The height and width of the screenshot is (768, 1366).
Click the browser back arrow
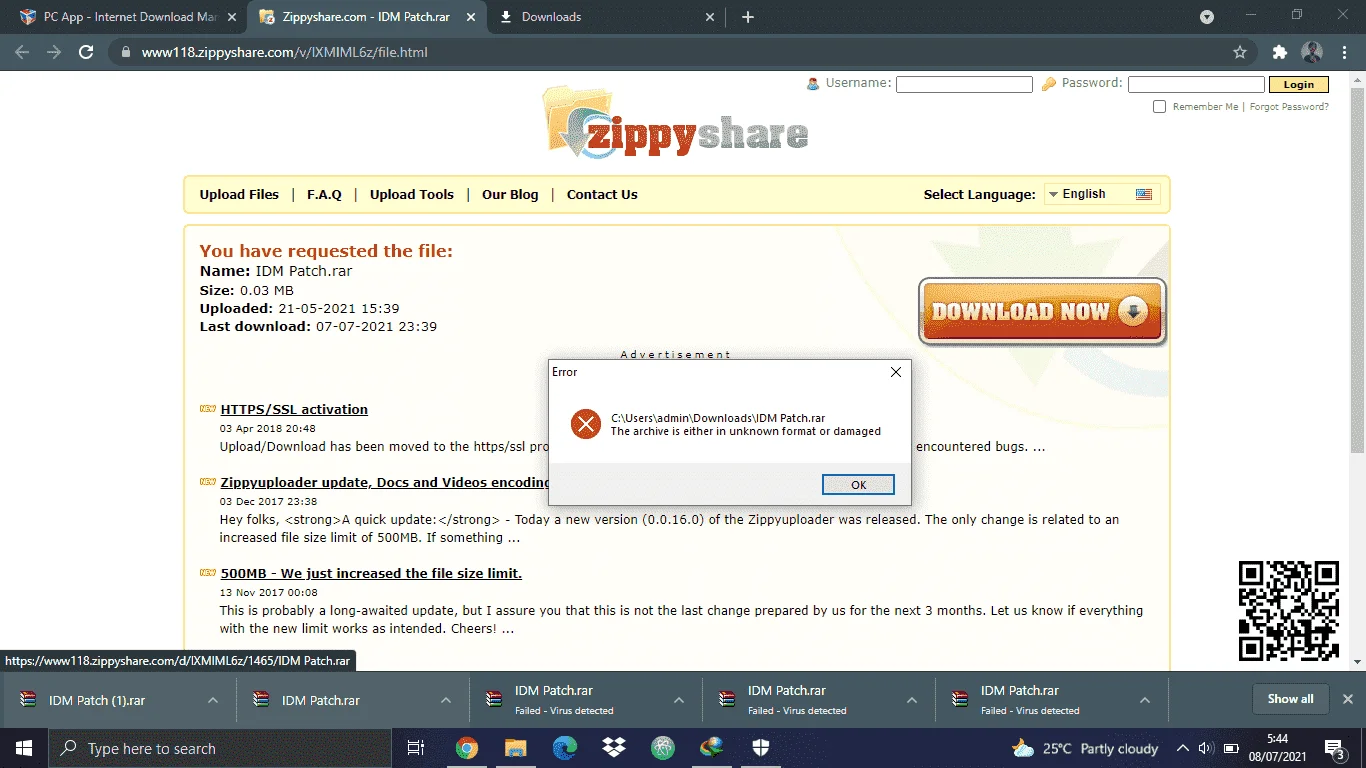22,52
